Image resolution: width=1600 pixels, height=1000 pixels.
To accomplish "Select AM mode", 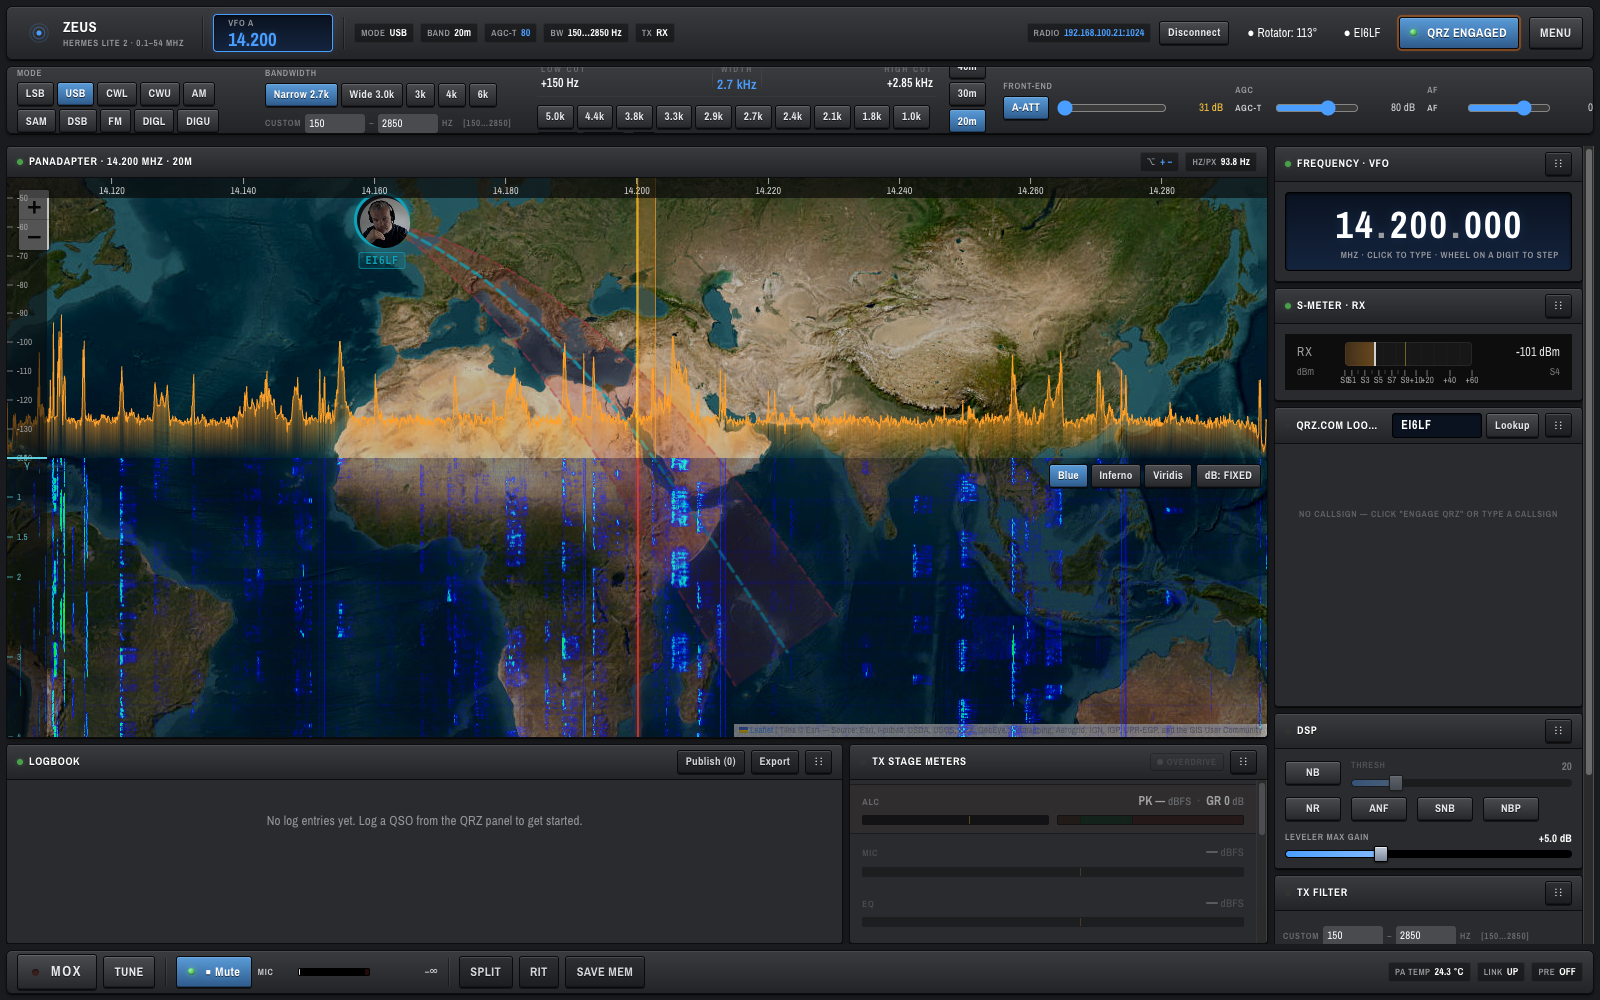I will (x=199, y=94).
